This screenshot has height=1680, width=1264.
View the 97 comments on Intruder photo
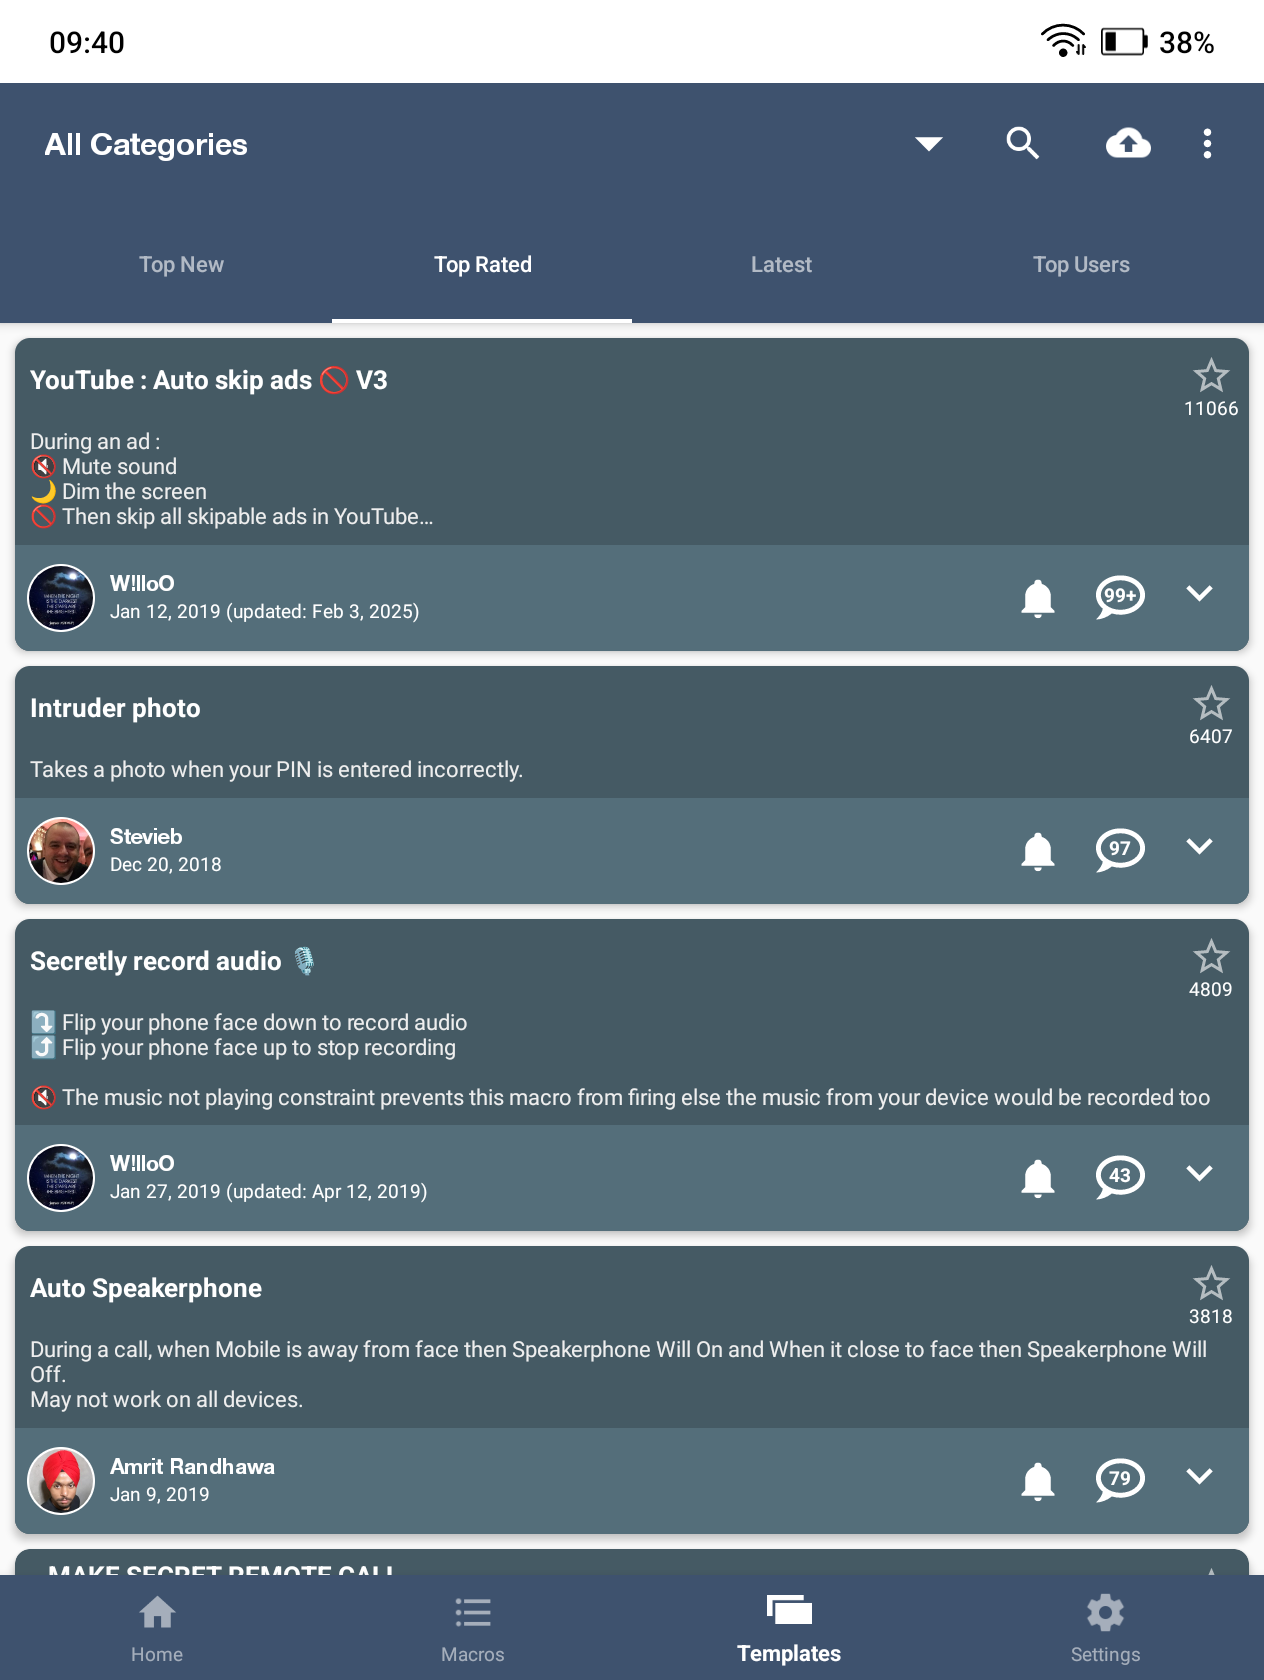(1120, 850)
